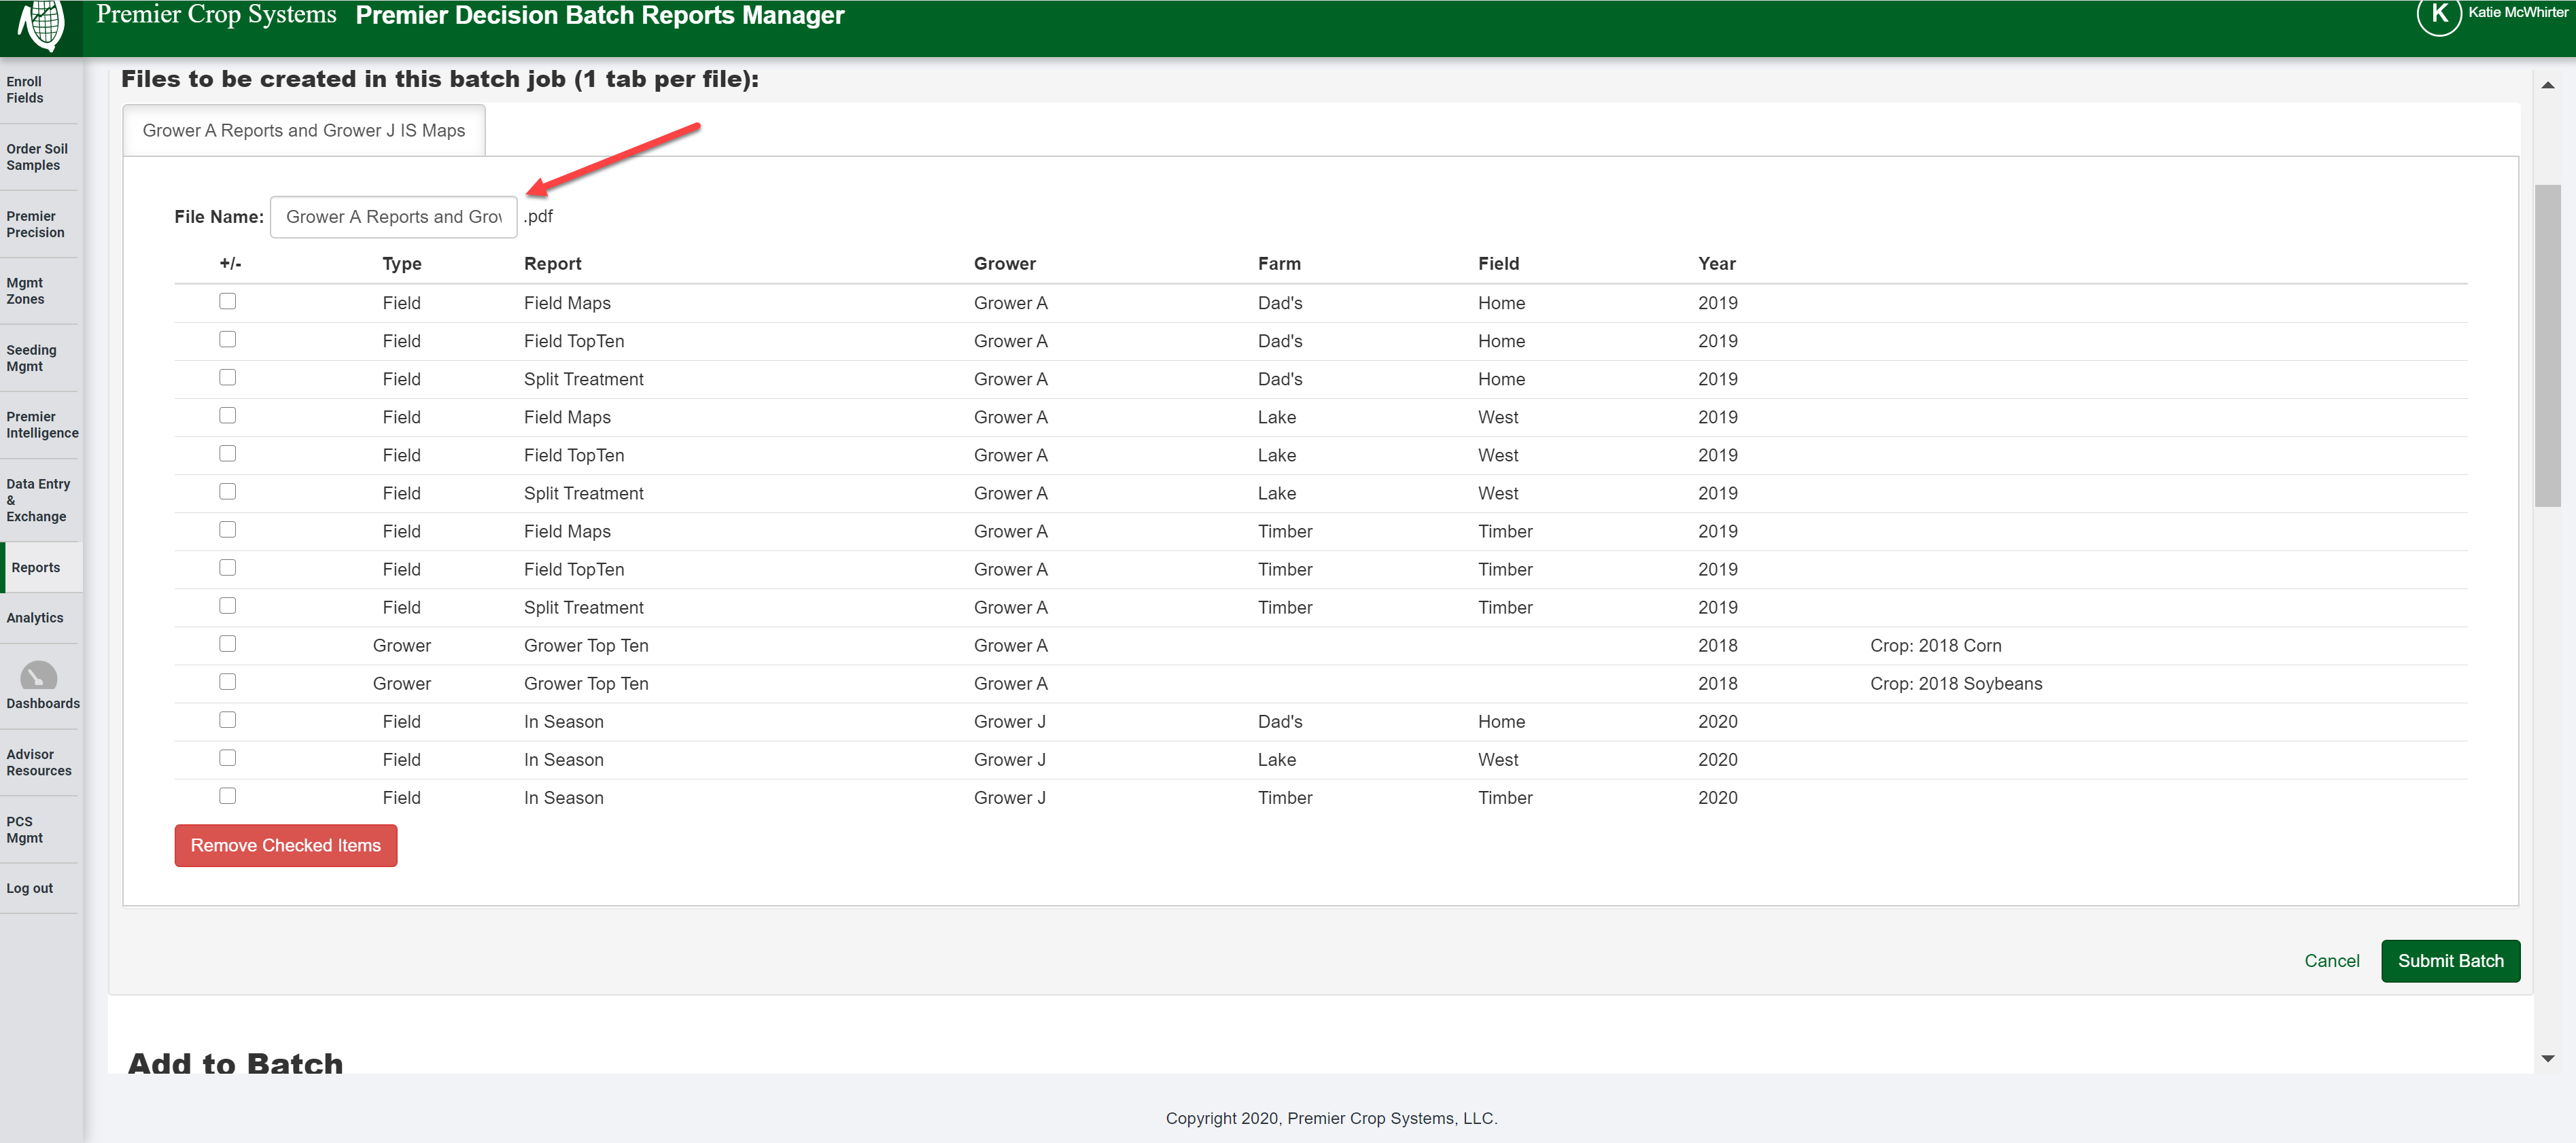Click Cancel near Submit Batch
The image size is (2576, 1143).
(x=2332, y=961)
